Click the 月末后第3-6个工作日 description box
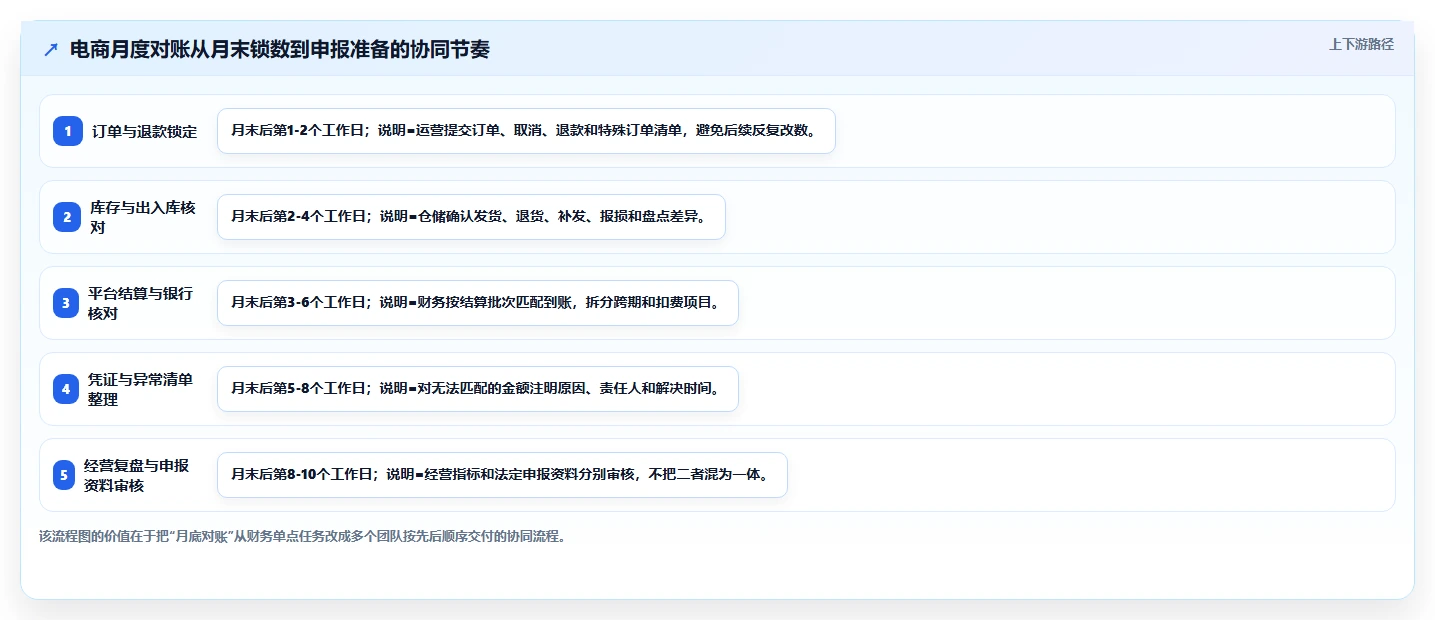This screenshot has width=1435, height=620. [478, 303]
